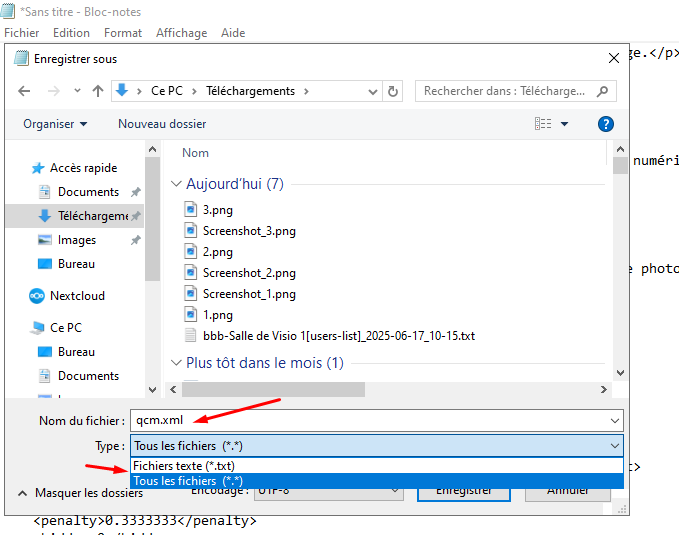Viewport: 679px width, 535px height.
Task: Click Masquer les dossiers
Action: 88,493
